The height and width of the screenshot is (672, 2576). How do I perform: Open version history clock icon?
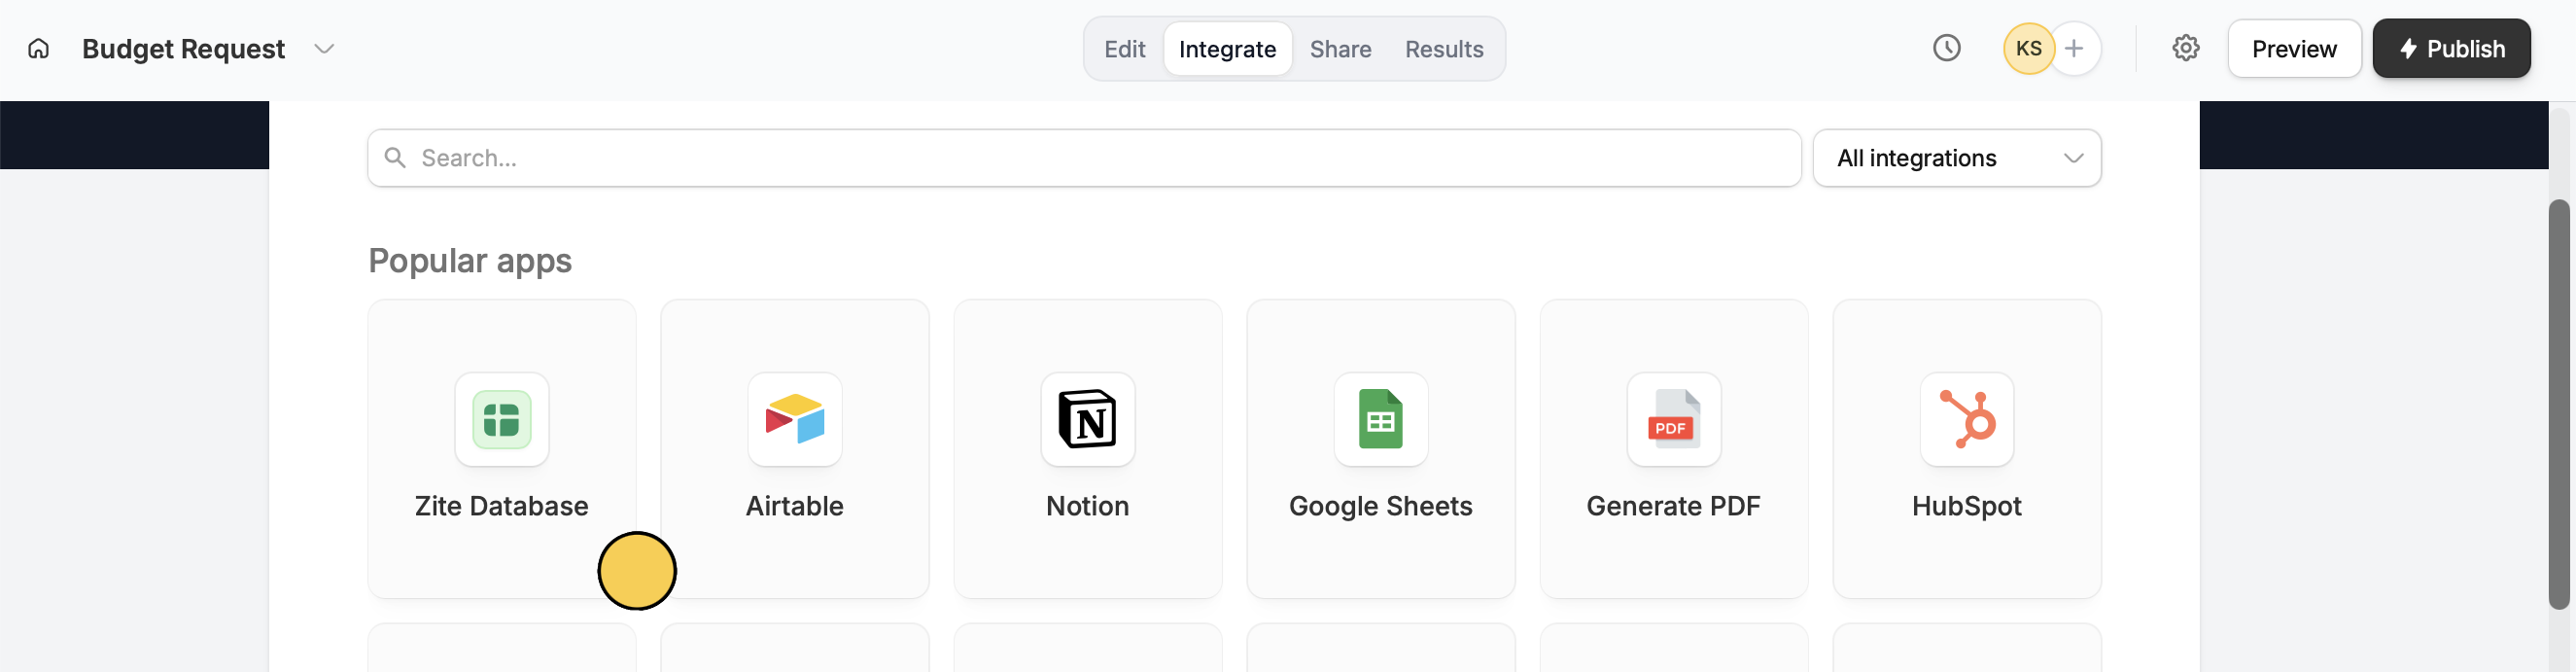pyautogui.click(x=1946, y=48)
